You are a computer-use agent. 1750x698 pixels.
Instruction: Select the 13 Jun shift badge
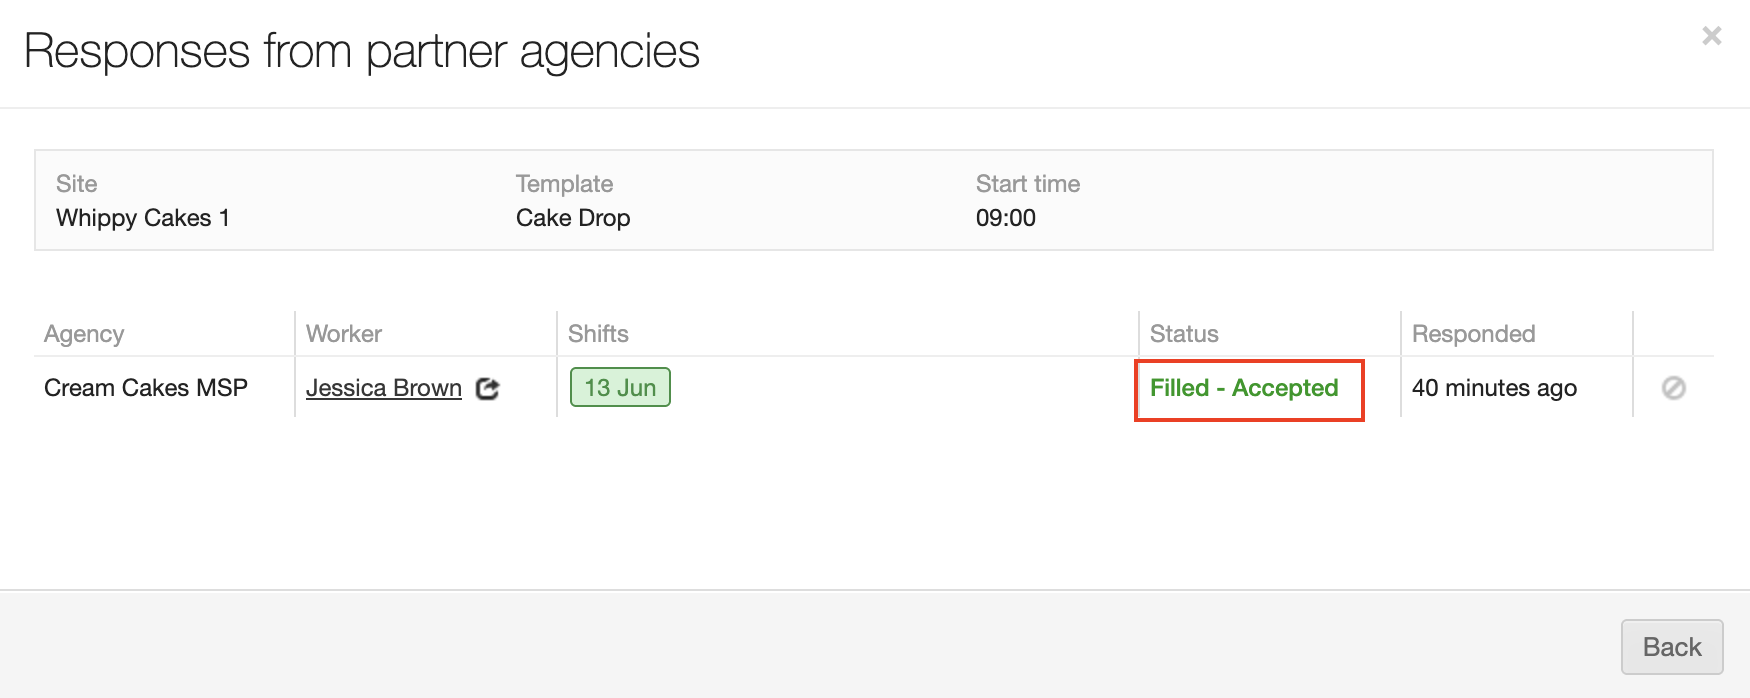pos(620,388)
